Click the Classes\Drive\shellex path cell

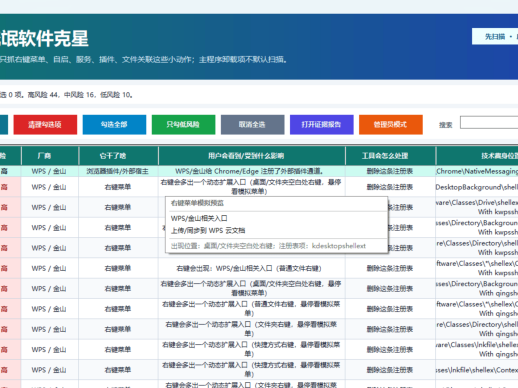pyautogui.click(x=477, y=207)
